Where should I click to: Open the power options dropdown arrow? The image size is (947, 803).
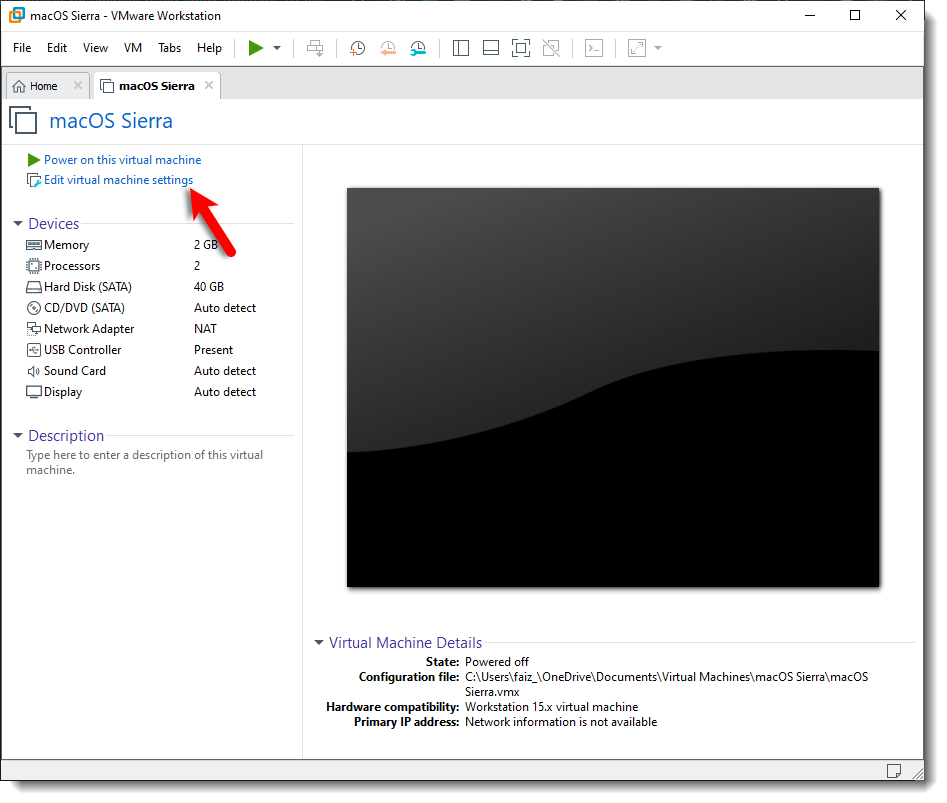tap(277, 48)
